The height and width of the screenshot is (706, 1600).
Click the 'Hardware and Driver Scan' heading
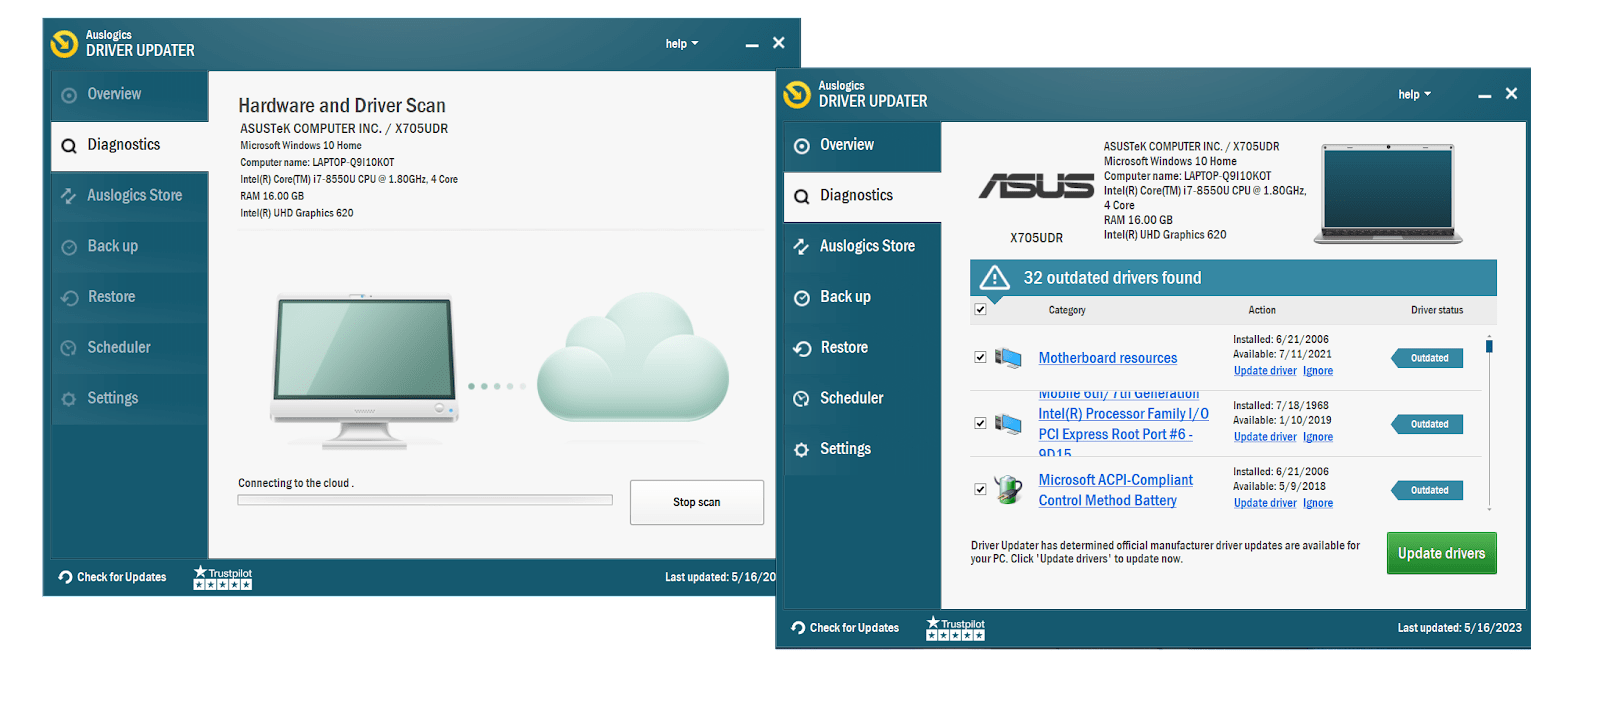[x=342, y=105]
